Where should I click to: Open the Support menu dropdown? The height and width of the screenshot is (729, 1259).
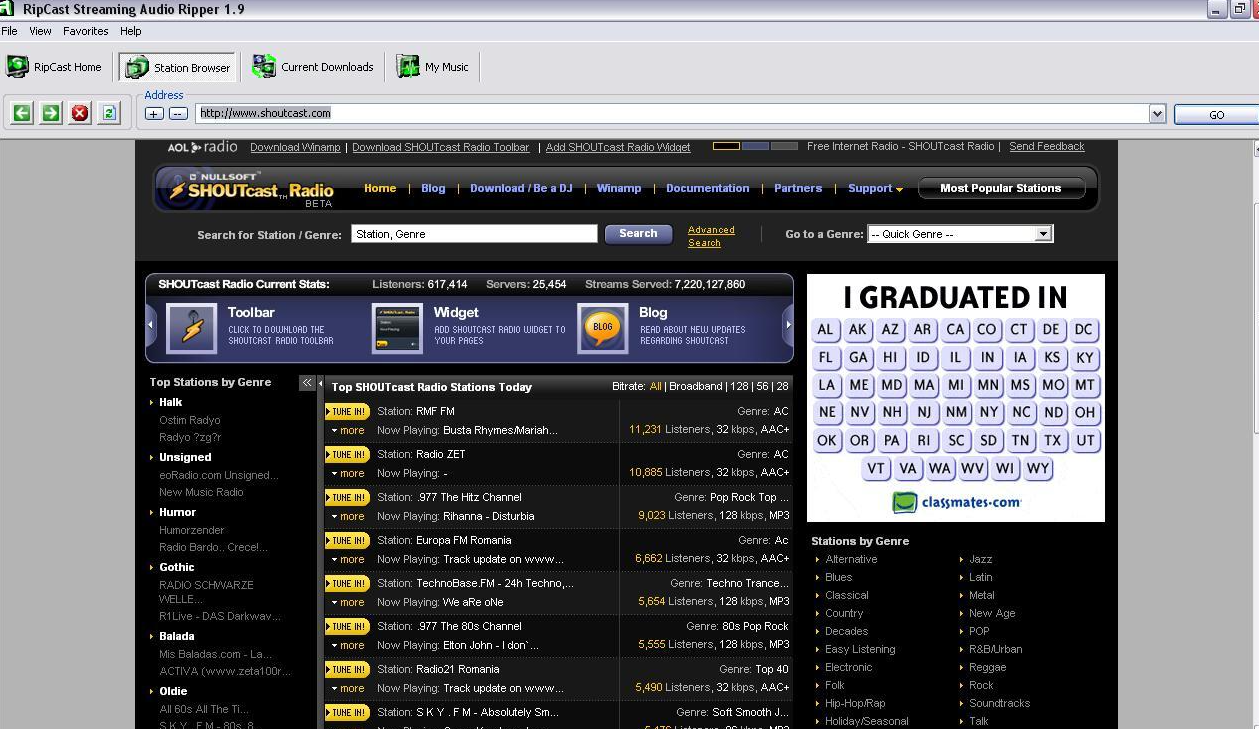pos(875,188)
